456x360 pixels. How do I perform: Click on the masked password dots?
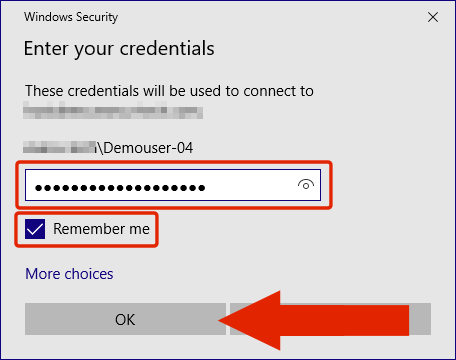pos(120,188)
